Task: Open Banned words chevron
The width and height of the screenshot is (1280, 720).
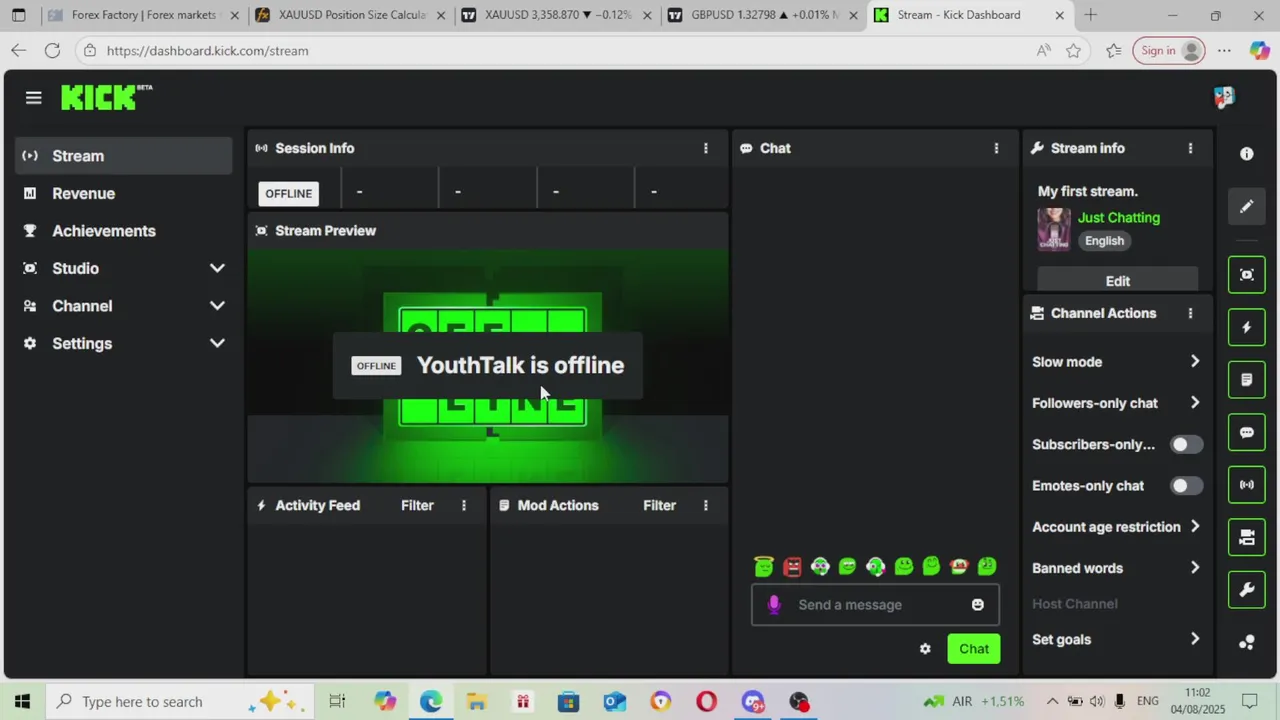Action: click(1195, 567)
